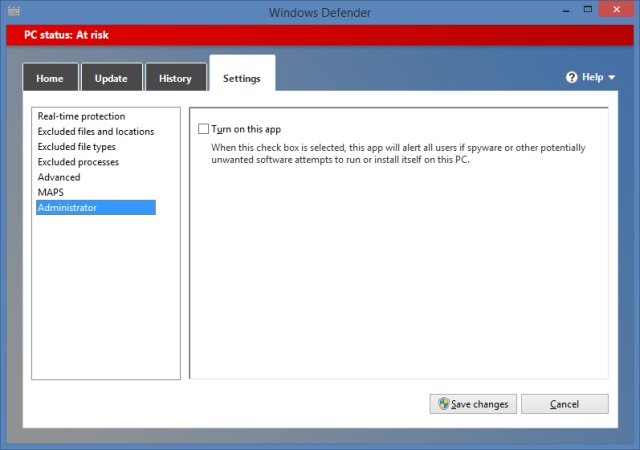Expand the Help dropdown arrow

(x=611, y=77)
